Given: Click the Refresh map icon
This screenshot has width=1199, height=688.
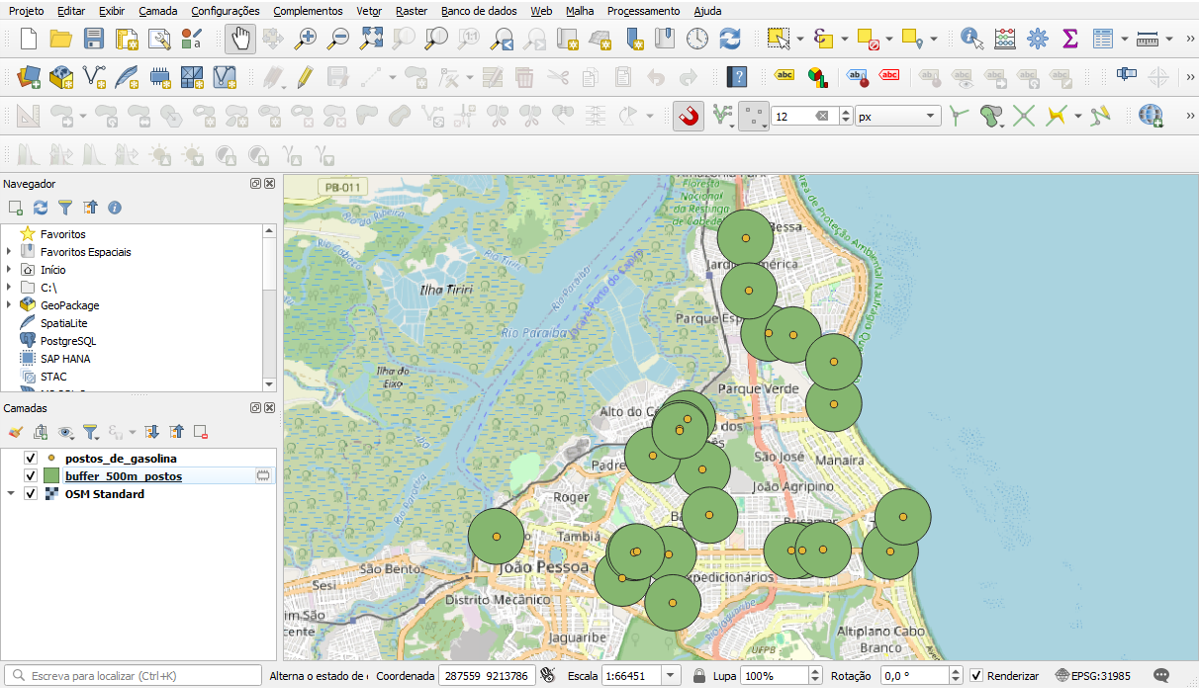Looking at the screenshot, I should (730, 39).
